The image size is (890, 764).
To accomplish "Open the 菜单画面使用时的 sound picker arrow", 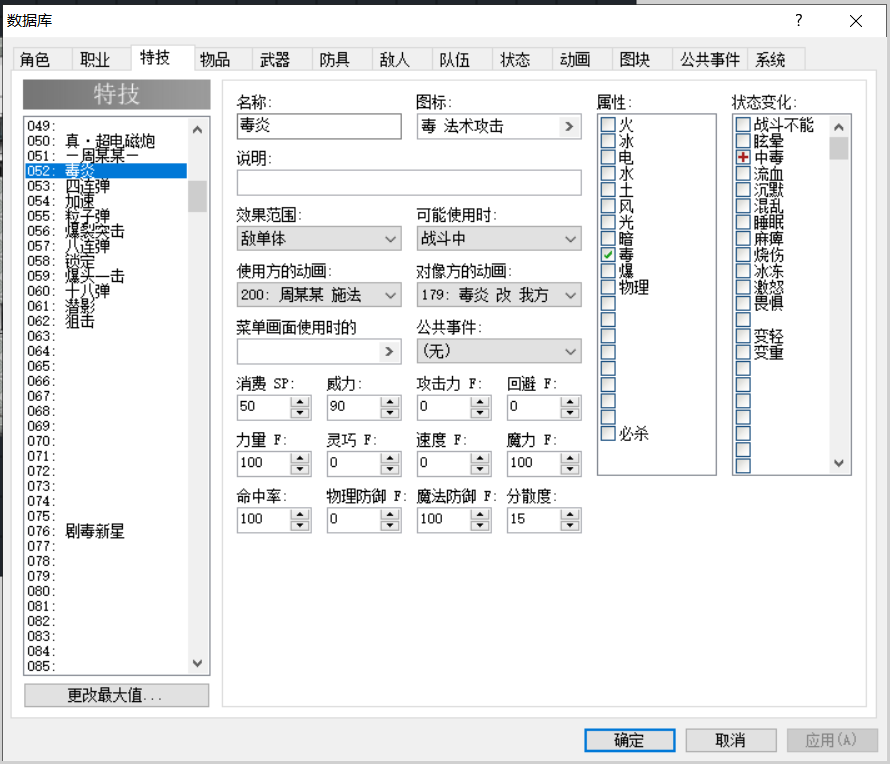I will pyautogui.click(x=389, y=351).
